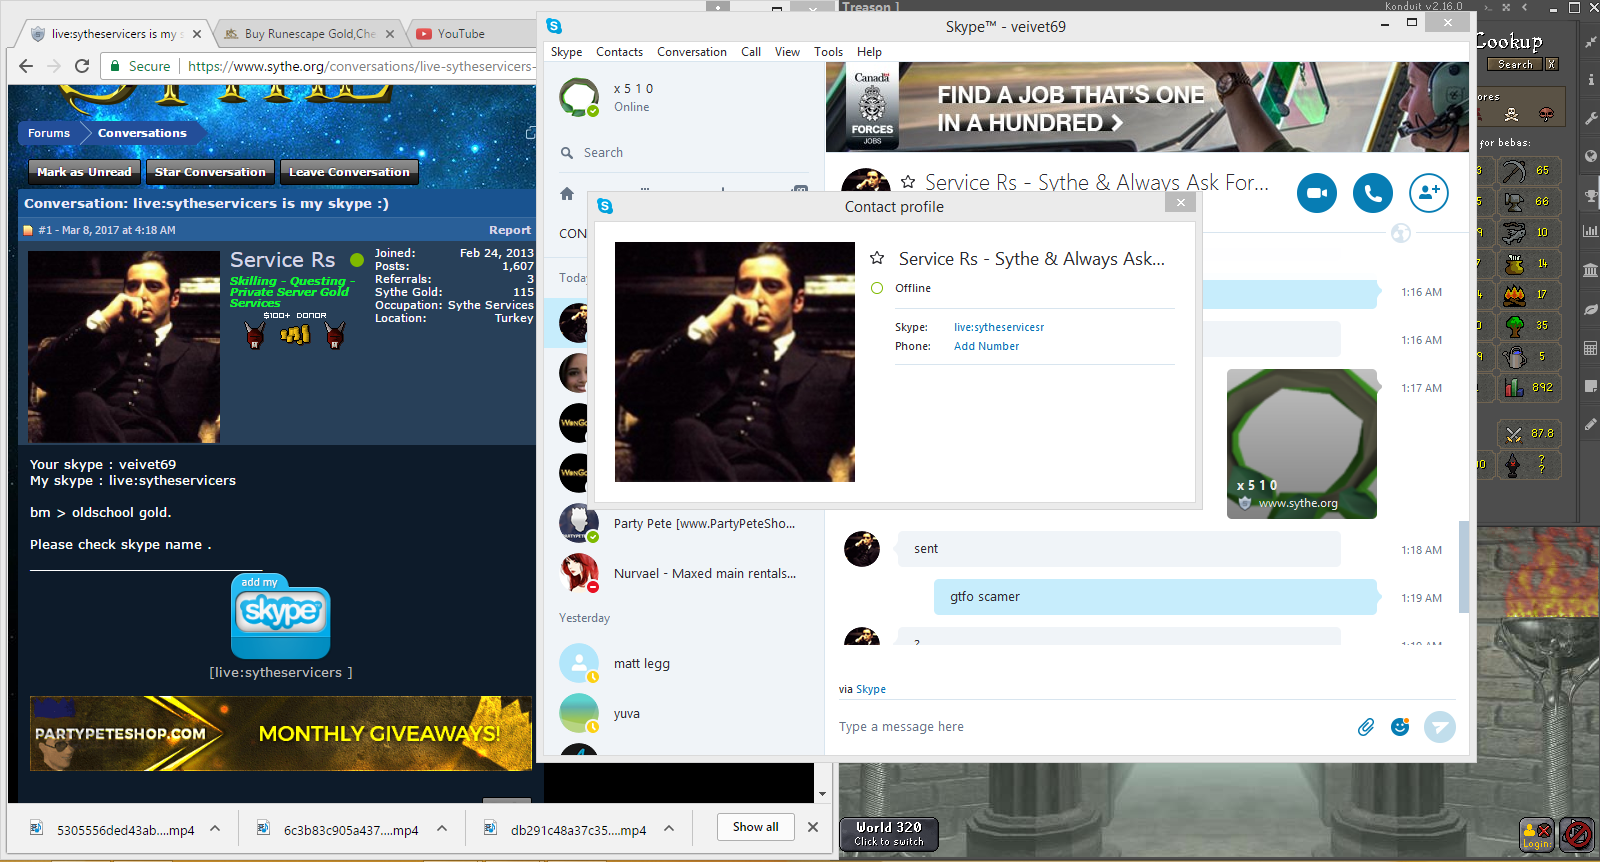Click Add Number in contact profile
The image size is (1600, 862).
tap(986, 346)
